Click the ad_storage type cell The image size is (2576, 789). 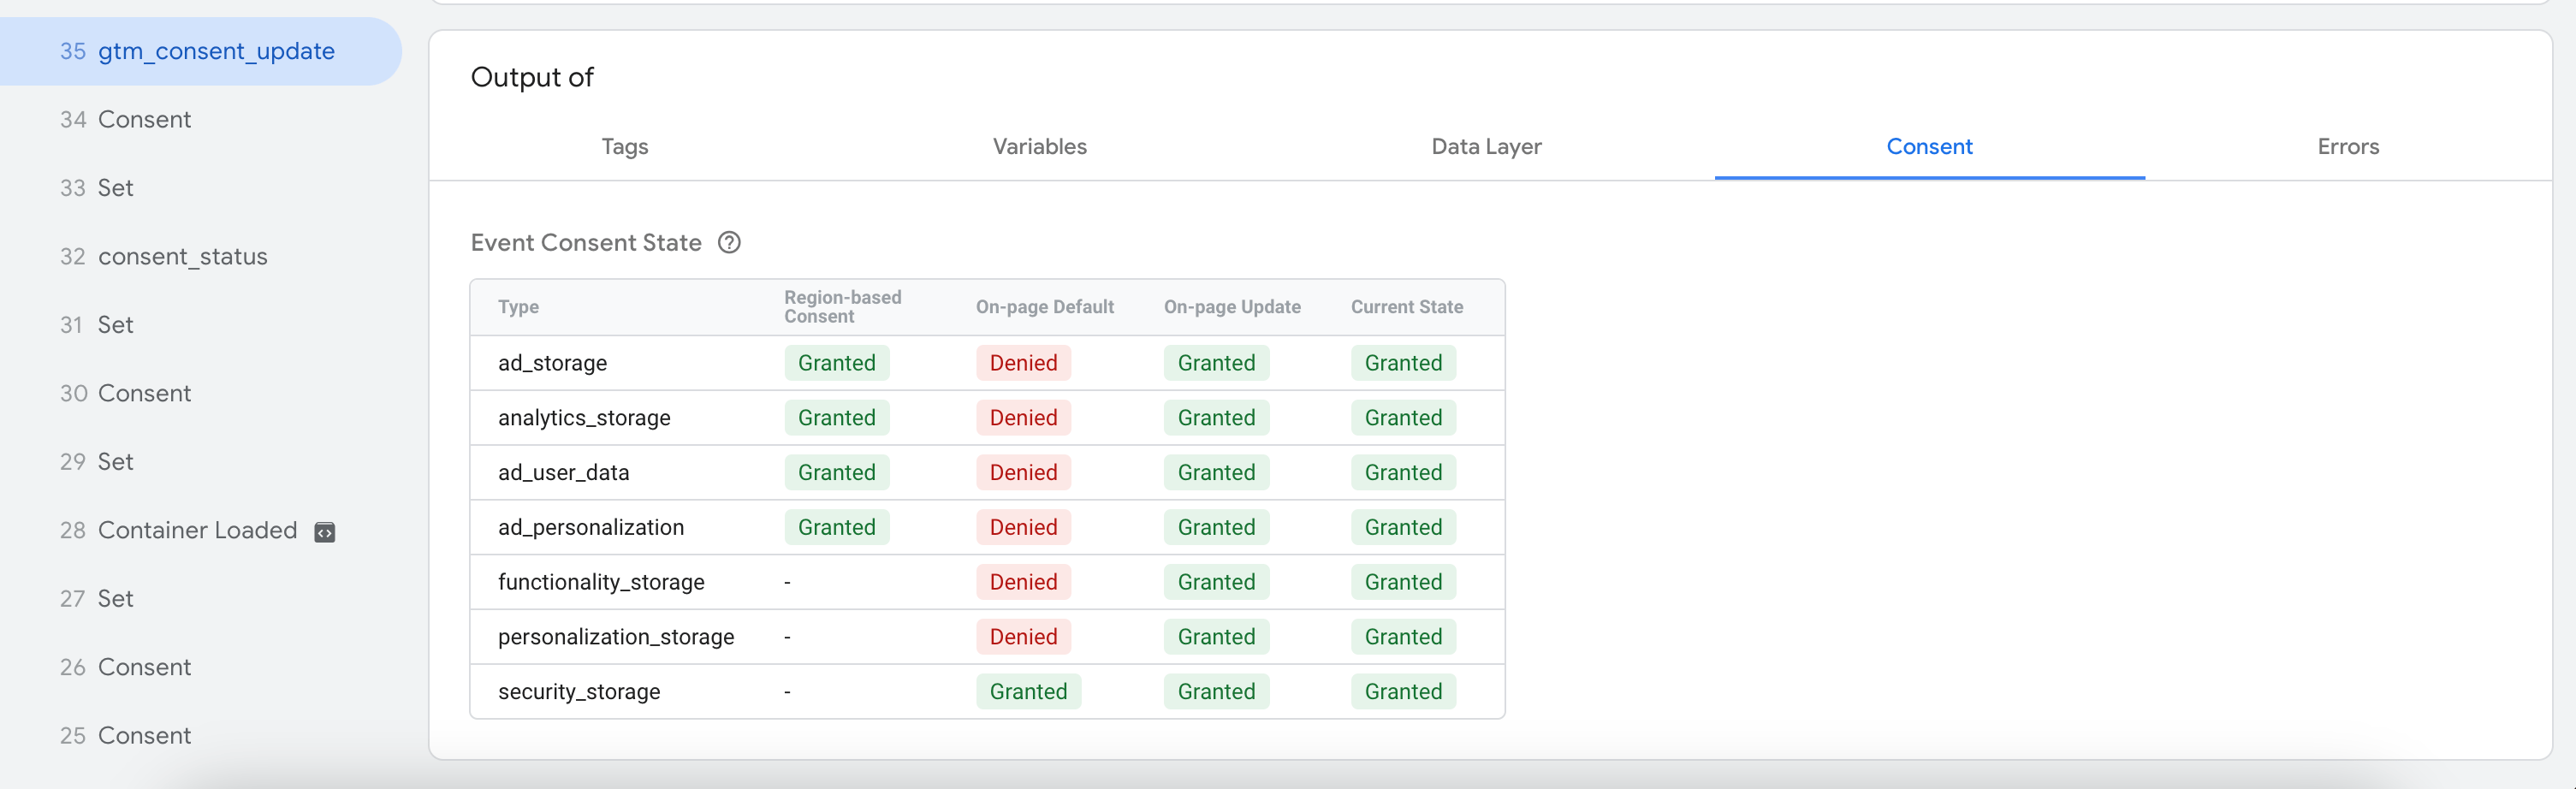pyautogui.click(x=552, y=363)
